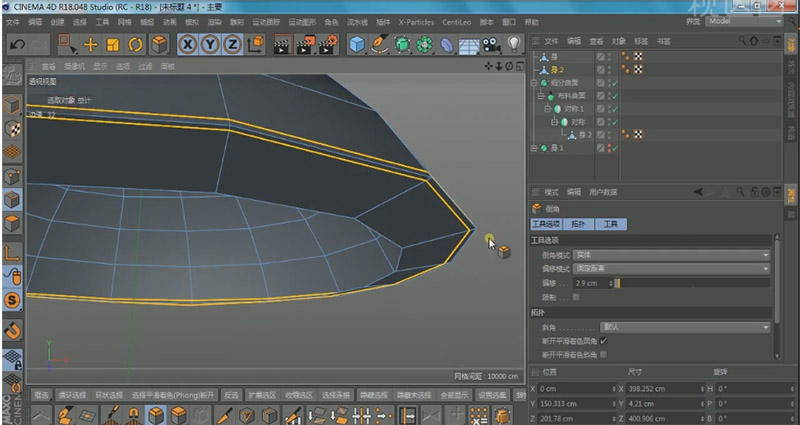Click the Undo arrow icon
Image resolution: width=800 pixels, height=425 pixels.
17,44
